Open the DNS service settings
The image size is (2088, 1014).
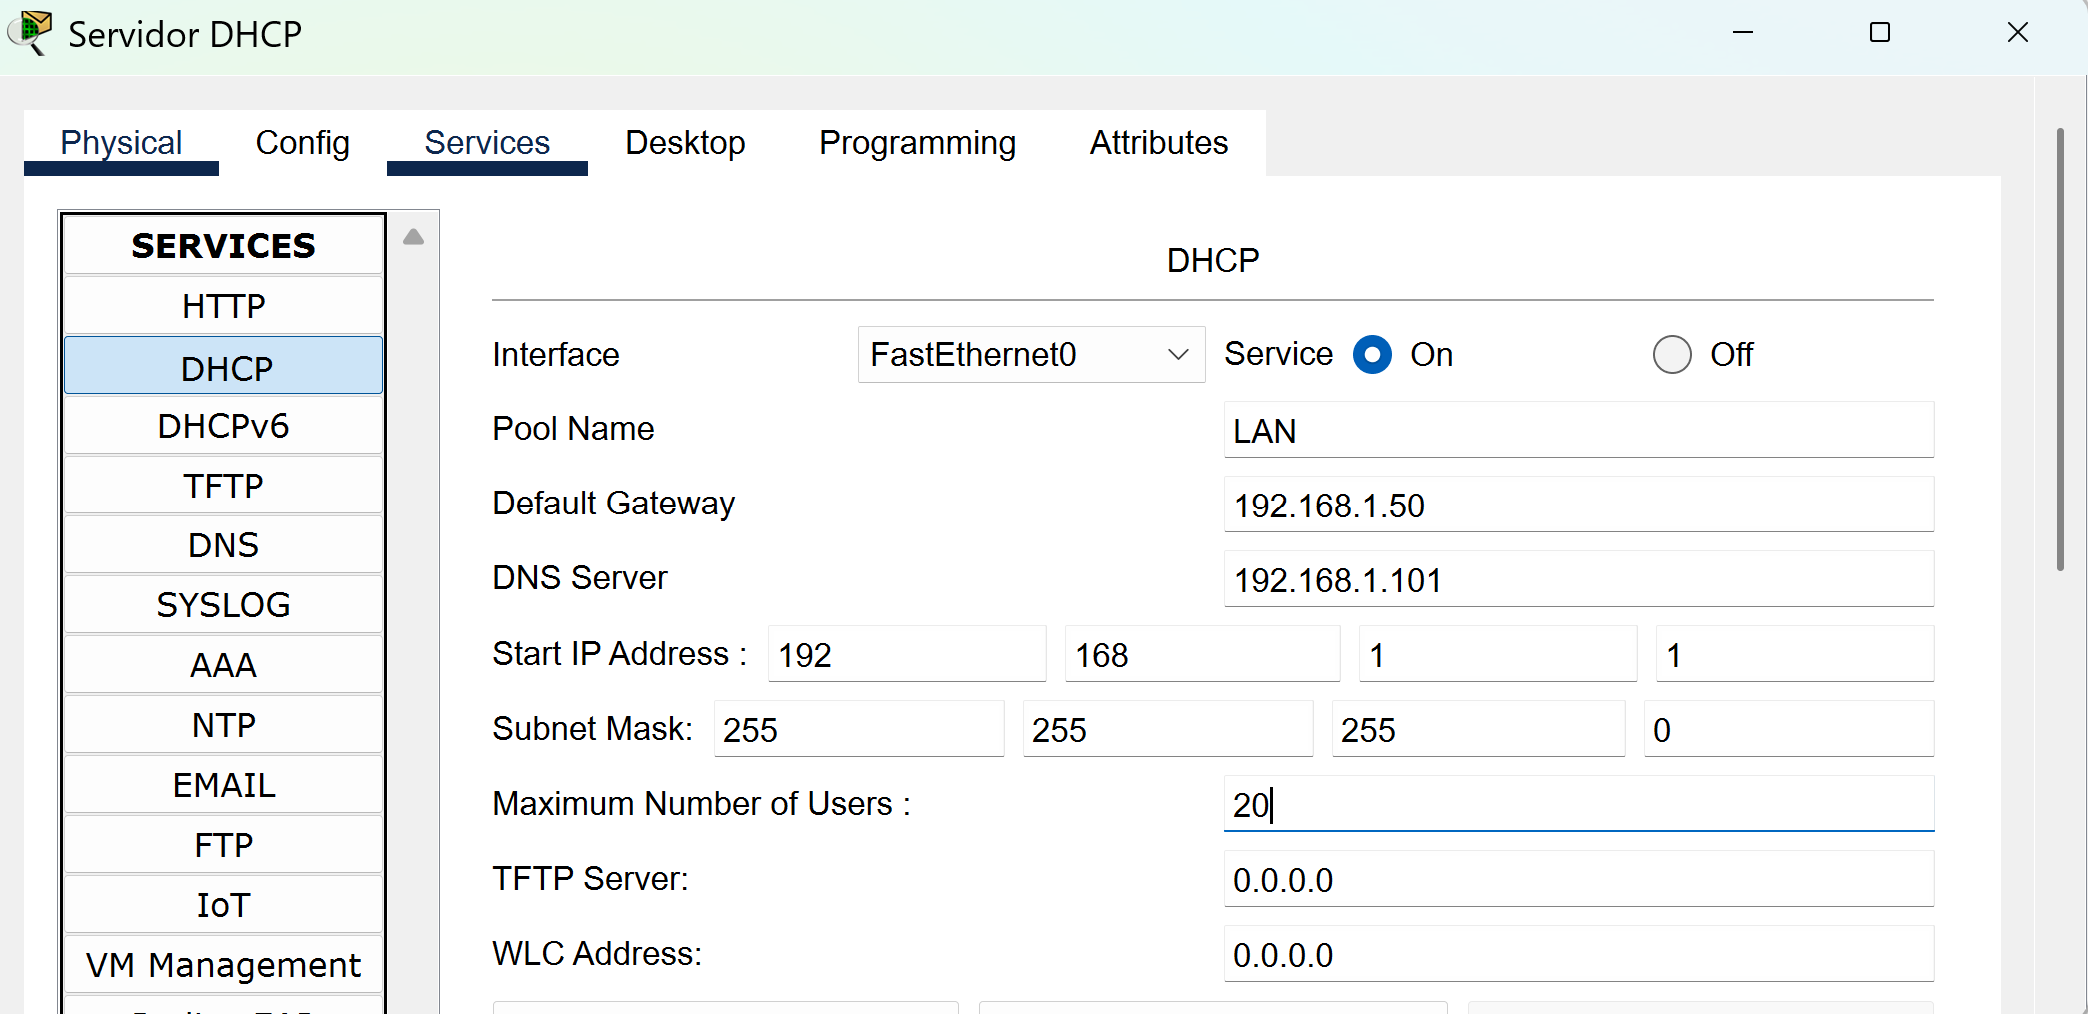point(223,545)
